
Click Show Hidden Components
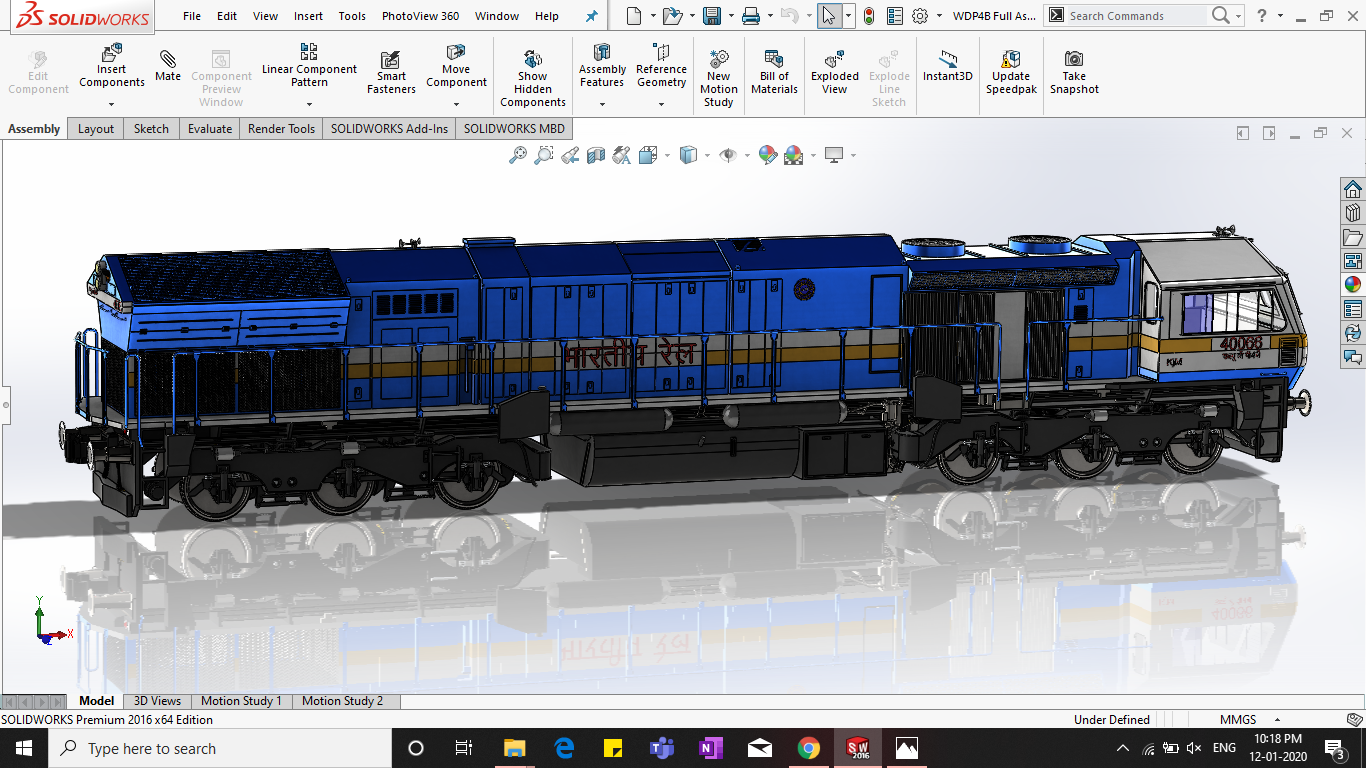533,78
